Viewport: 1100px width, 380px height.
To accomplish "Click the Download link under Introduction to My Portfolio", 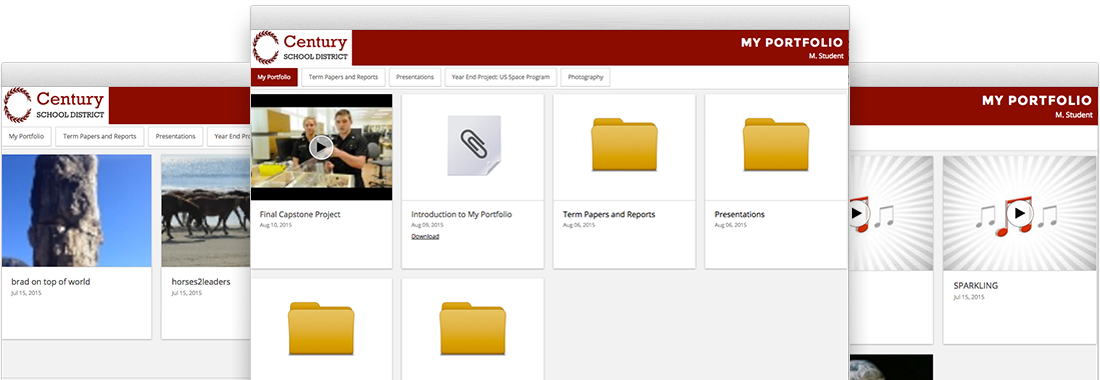I will point(425,237).
